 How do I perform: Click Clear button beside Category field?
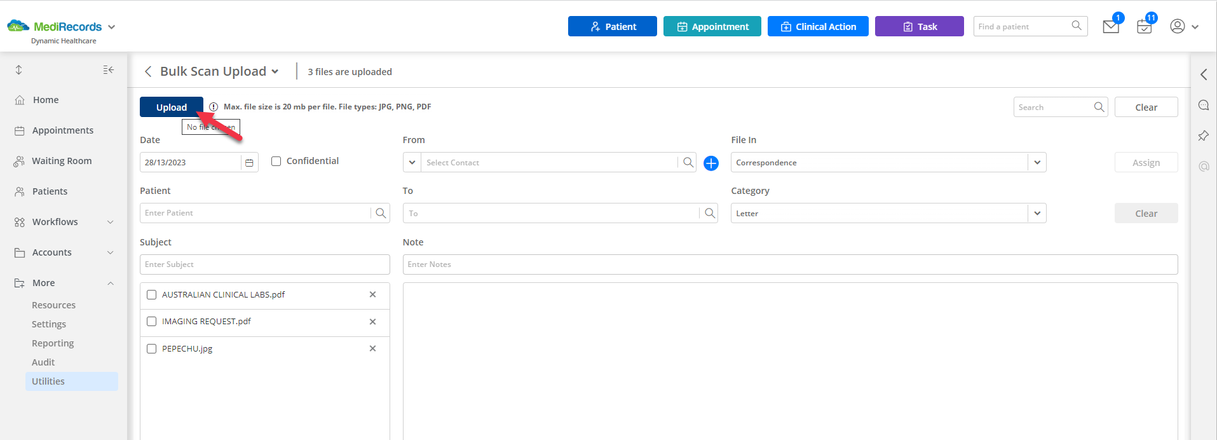tap(1146, 213)
